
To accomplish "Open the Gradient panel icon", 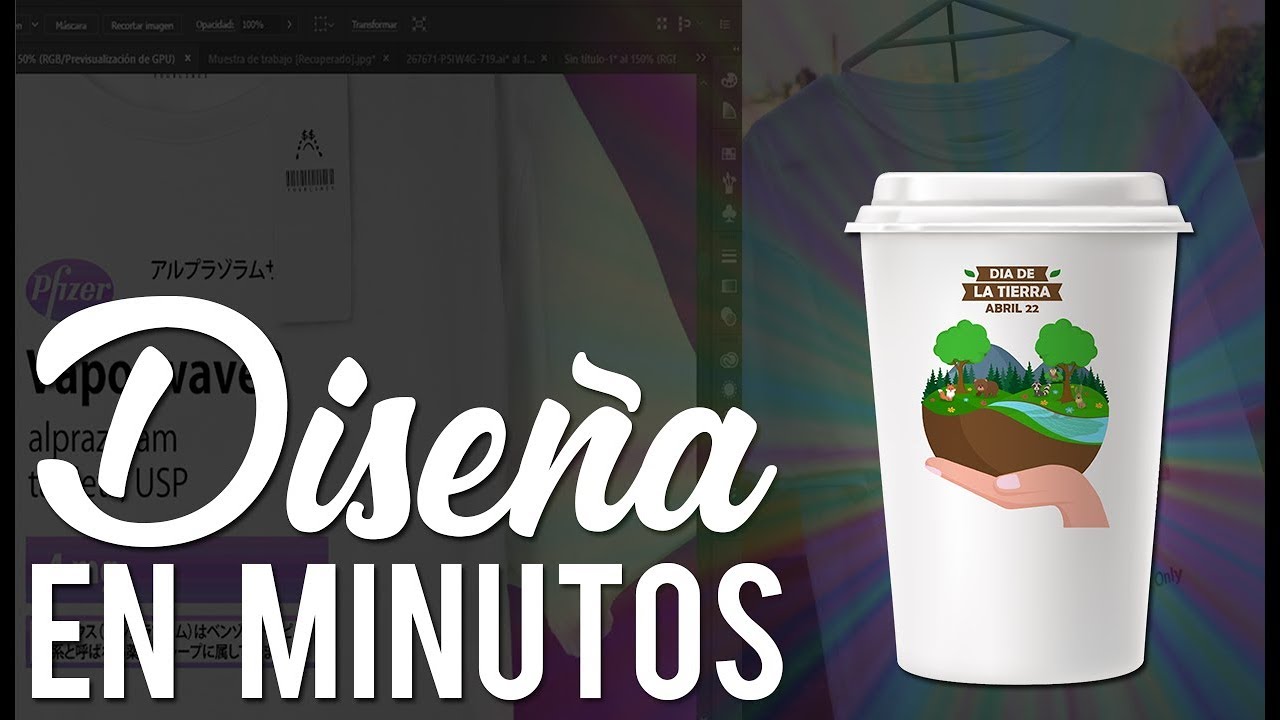I will click(729, 286).
